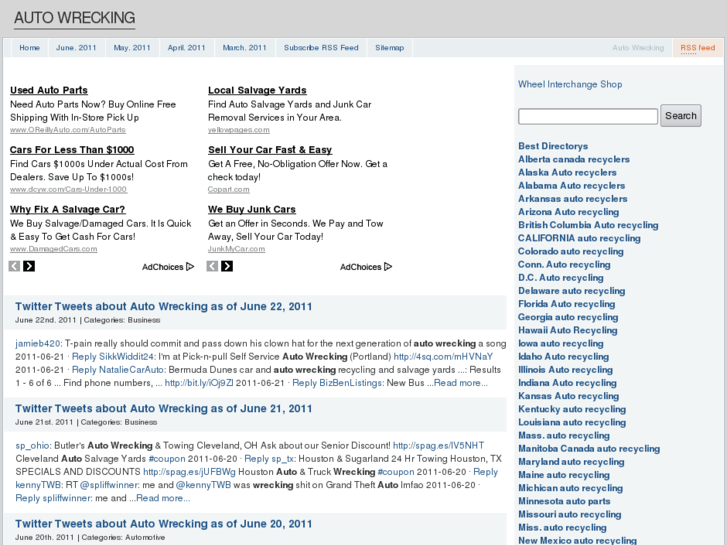Open Cars For Less Than $1000 ad
Viewport: 727px width, 545px height.
coord(72,150)
